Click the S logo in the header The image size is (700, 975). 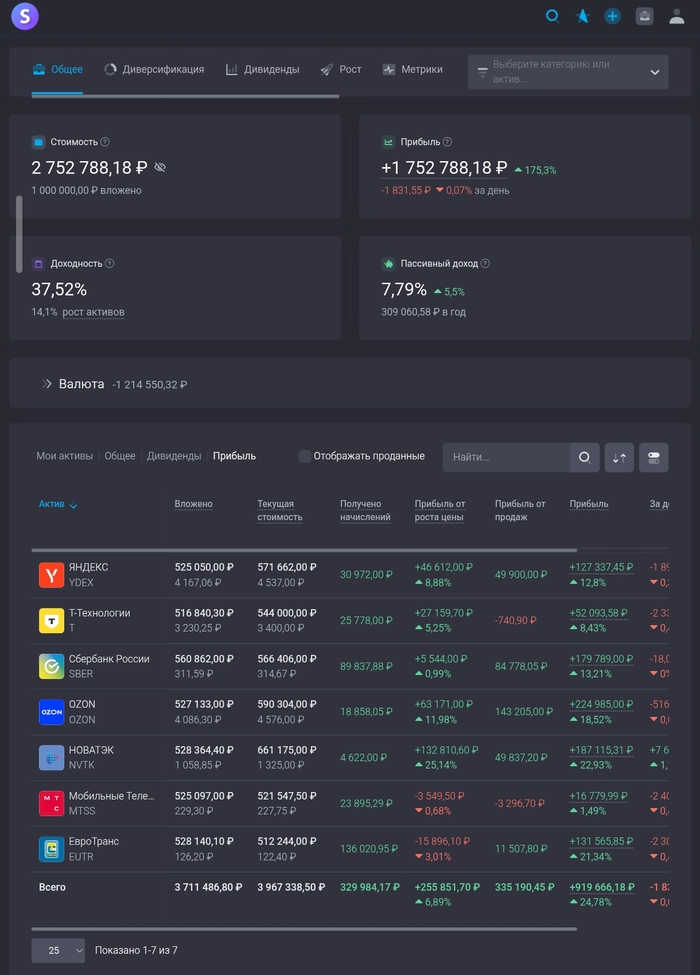[x=24, y=16]
